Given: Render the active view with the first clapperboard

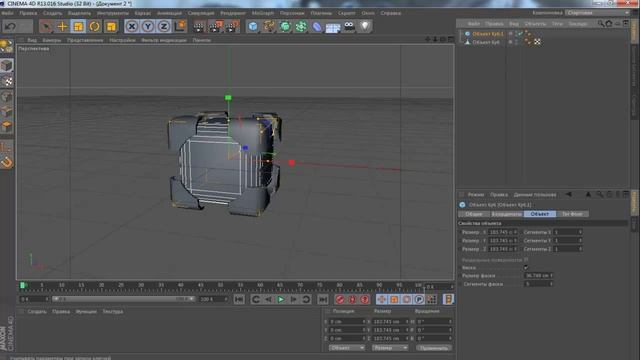Looking at the screenshot, I should (x=200, y=27).
